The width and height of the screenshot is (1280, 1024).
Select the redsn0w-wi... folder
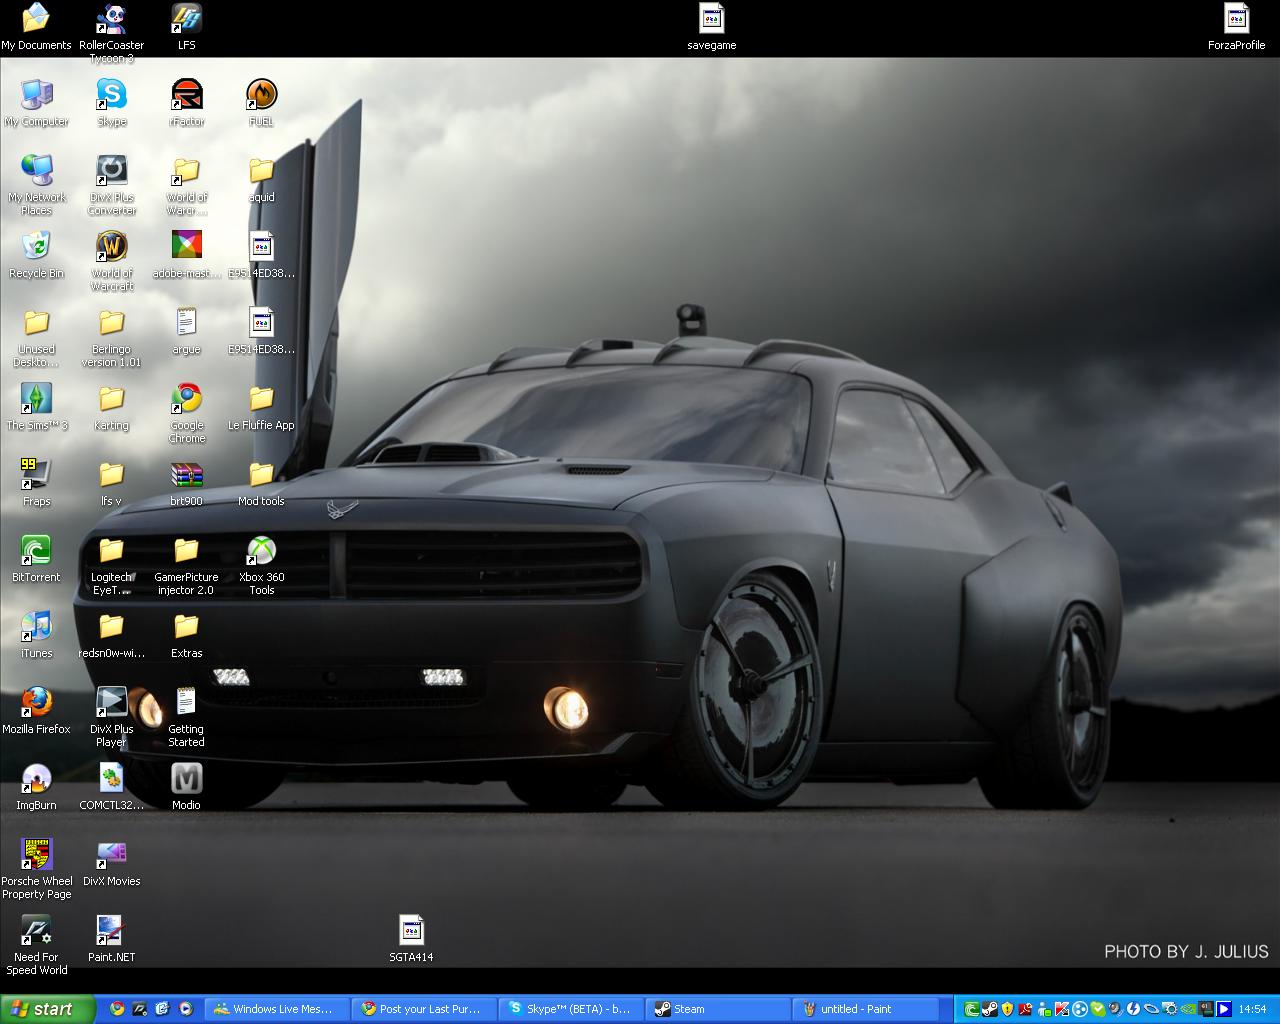[x=111, y=635]
